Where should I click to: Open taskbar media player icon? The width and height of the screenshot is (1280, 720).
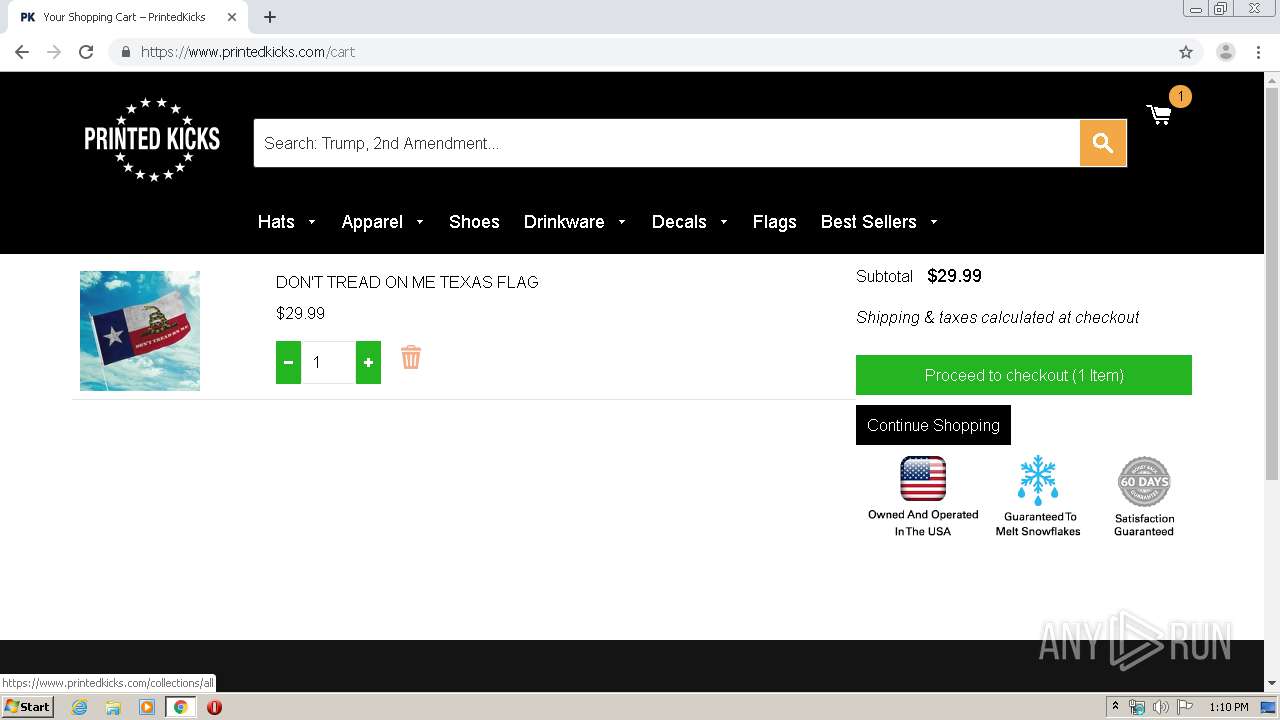point(147,707)
